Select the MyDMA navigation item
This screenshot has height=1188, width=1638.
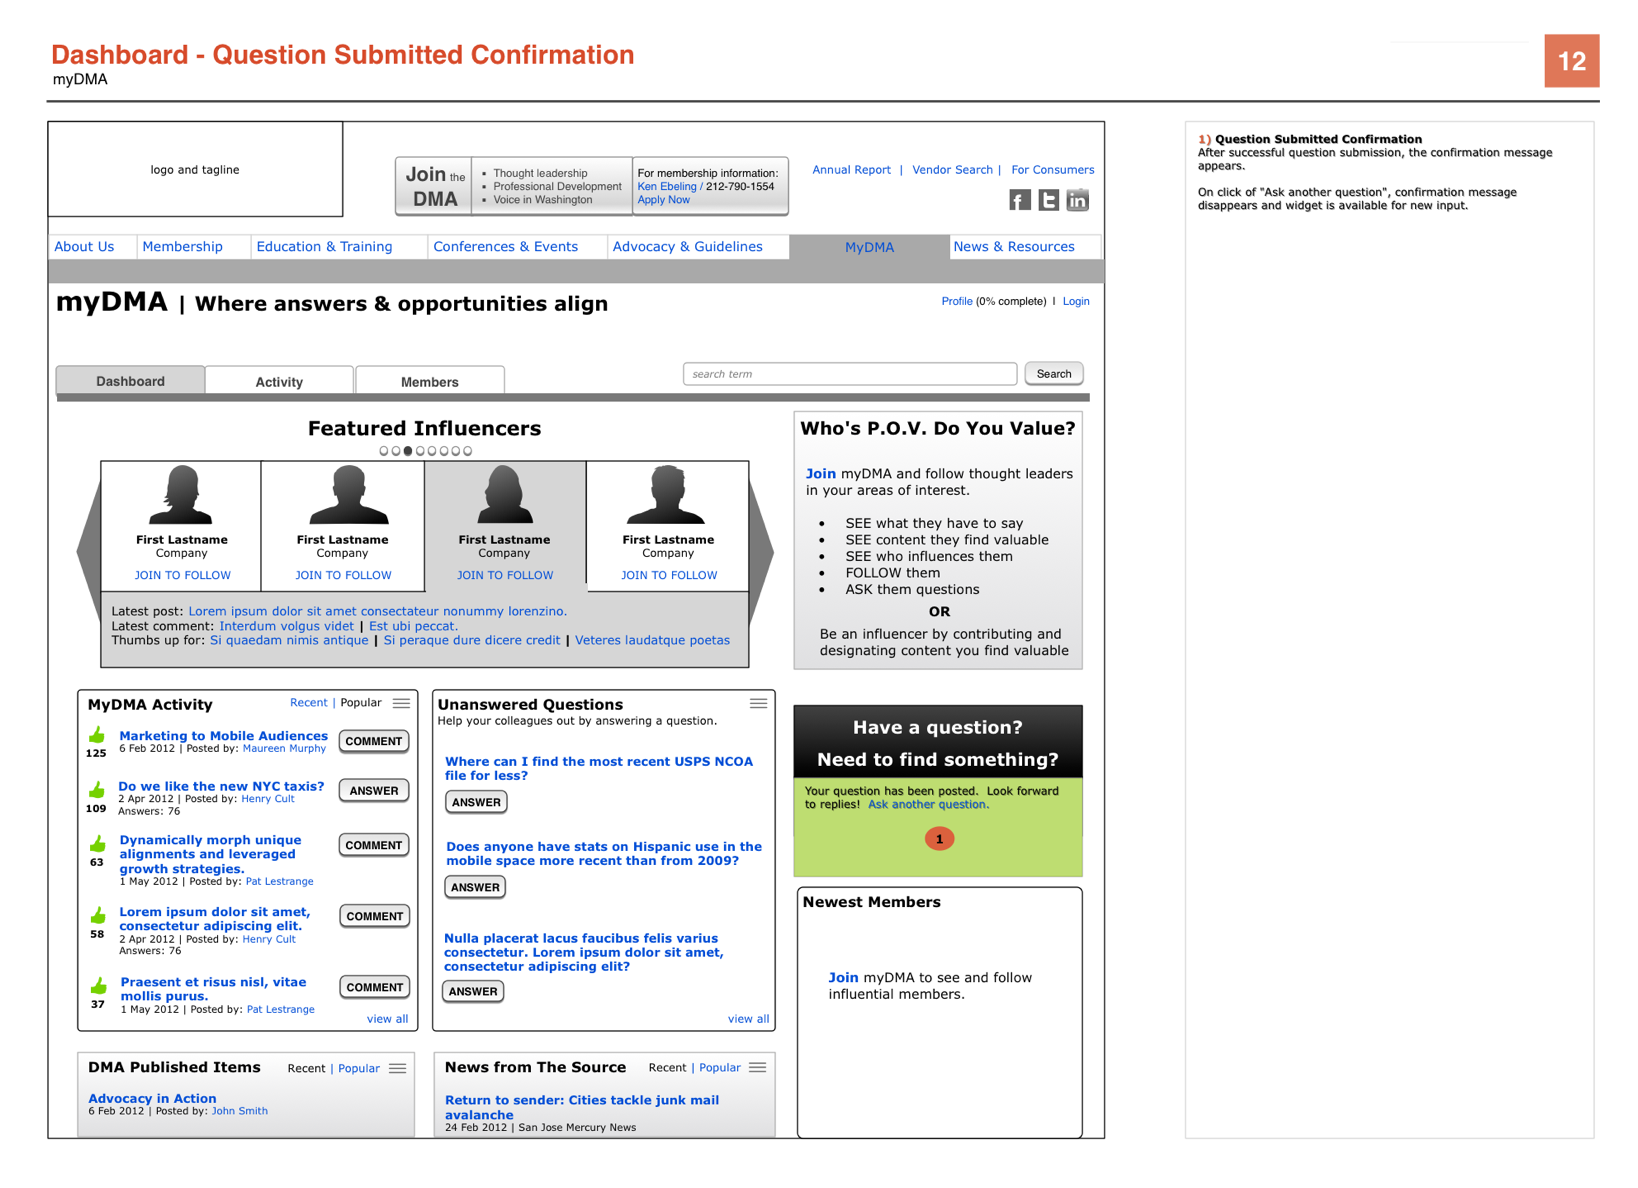[x=869, y=247]
